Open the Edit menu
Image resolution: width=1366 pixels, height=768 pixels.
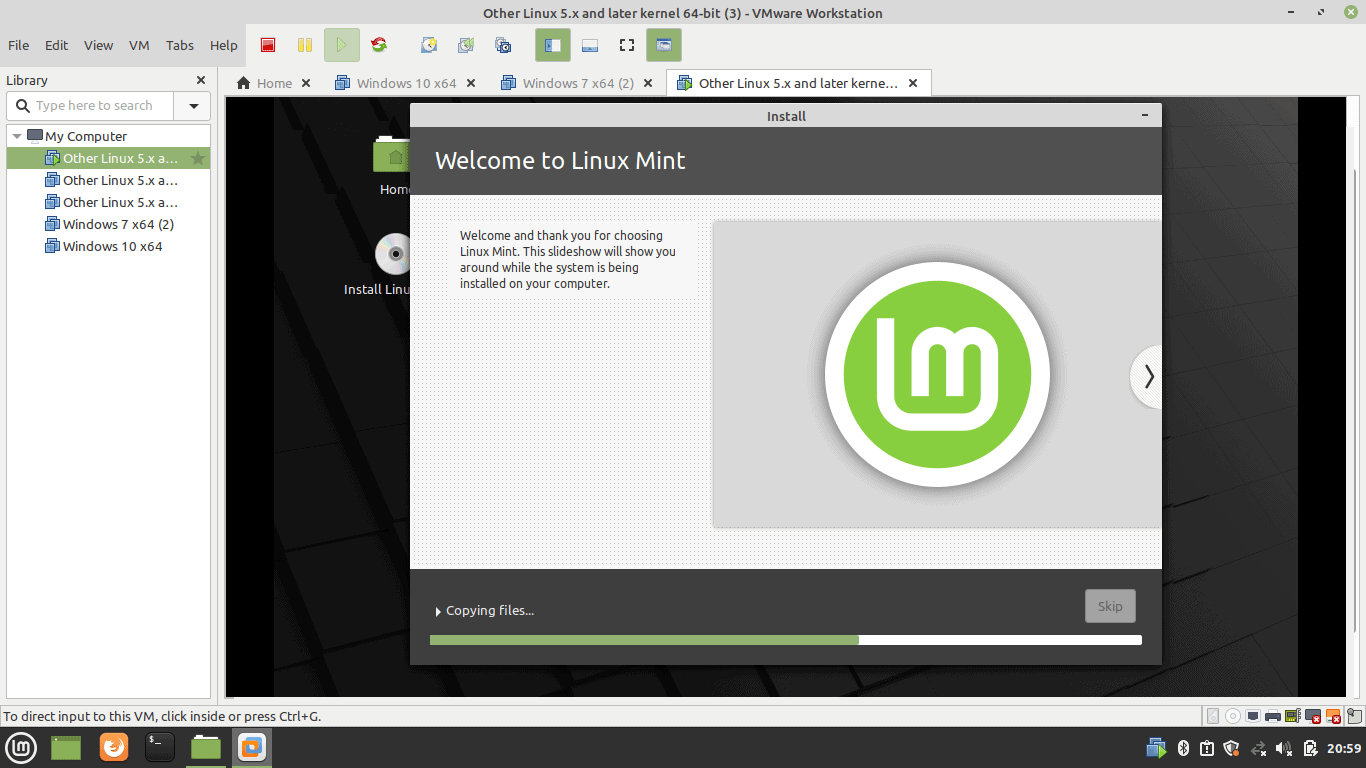(57, 45)
